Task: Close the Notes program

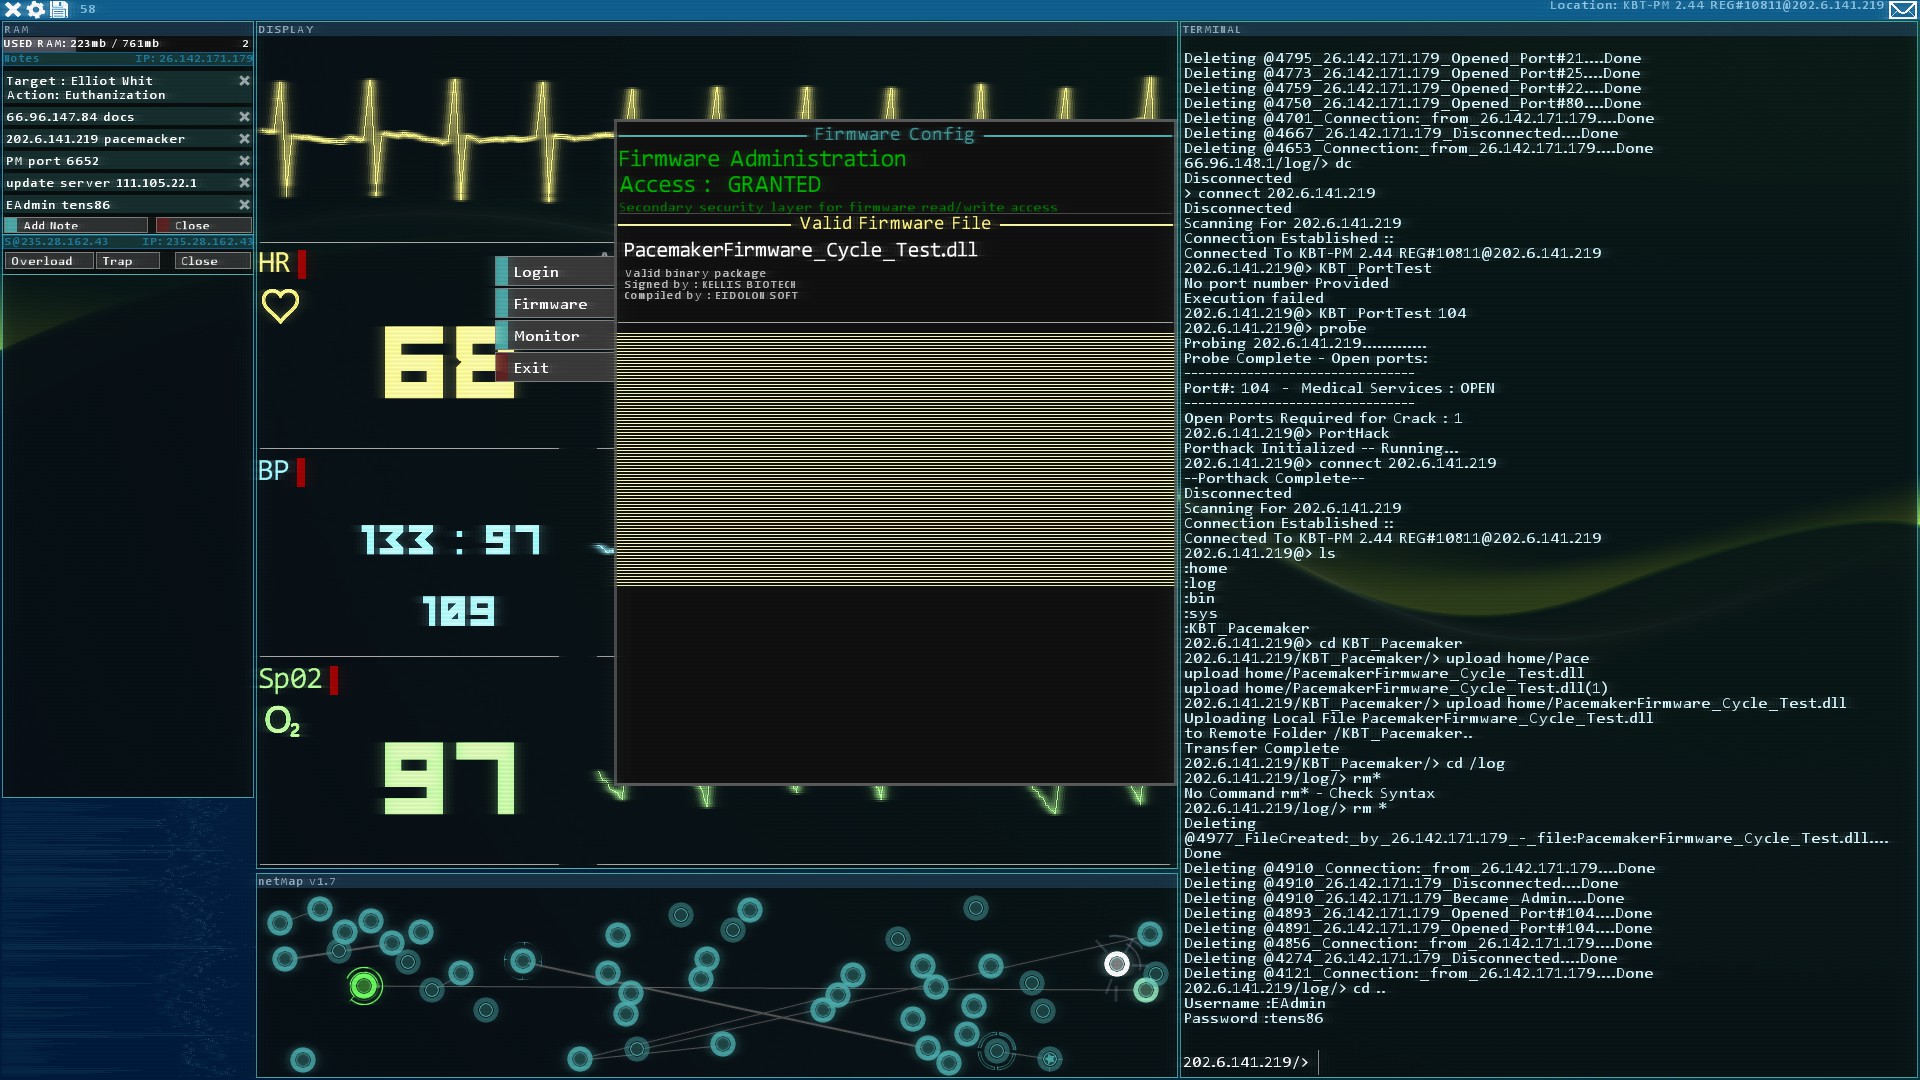Action: coord(203,226)
